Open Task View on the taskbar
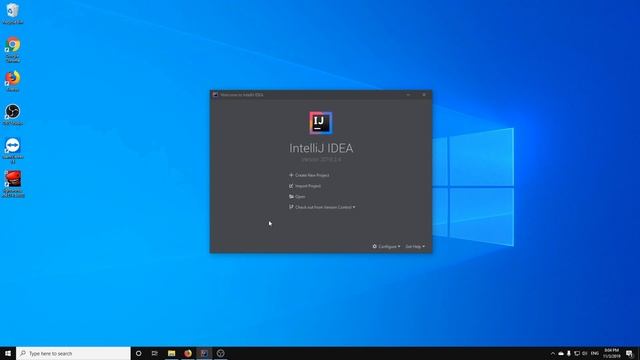The image size is (640, 360). pos(155,353)
